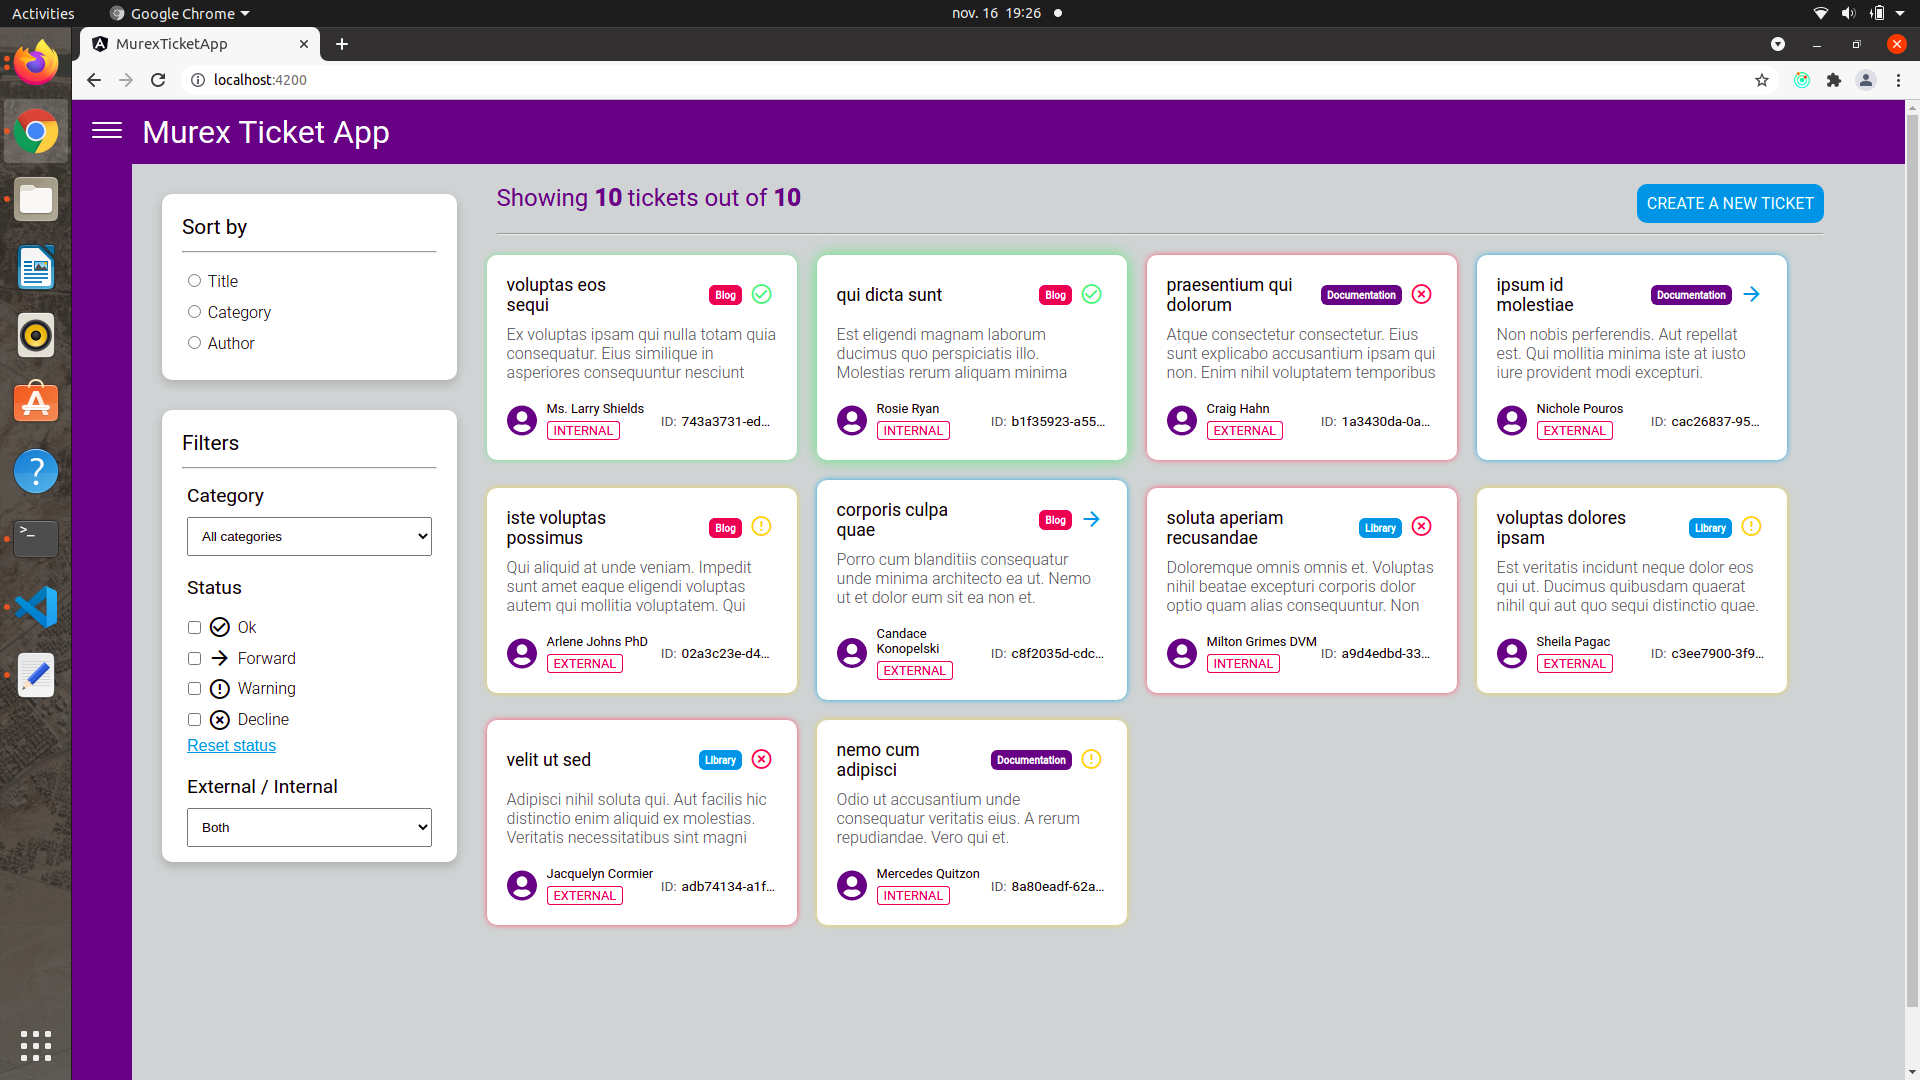Click the avatar icon beside Ms. Larry Shields

click(521, 420)
